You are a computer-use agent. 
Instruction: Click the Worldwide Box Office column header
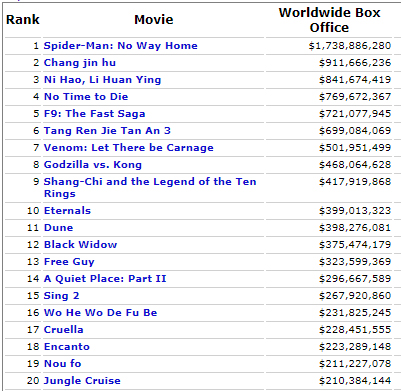[x=329, y=20]
